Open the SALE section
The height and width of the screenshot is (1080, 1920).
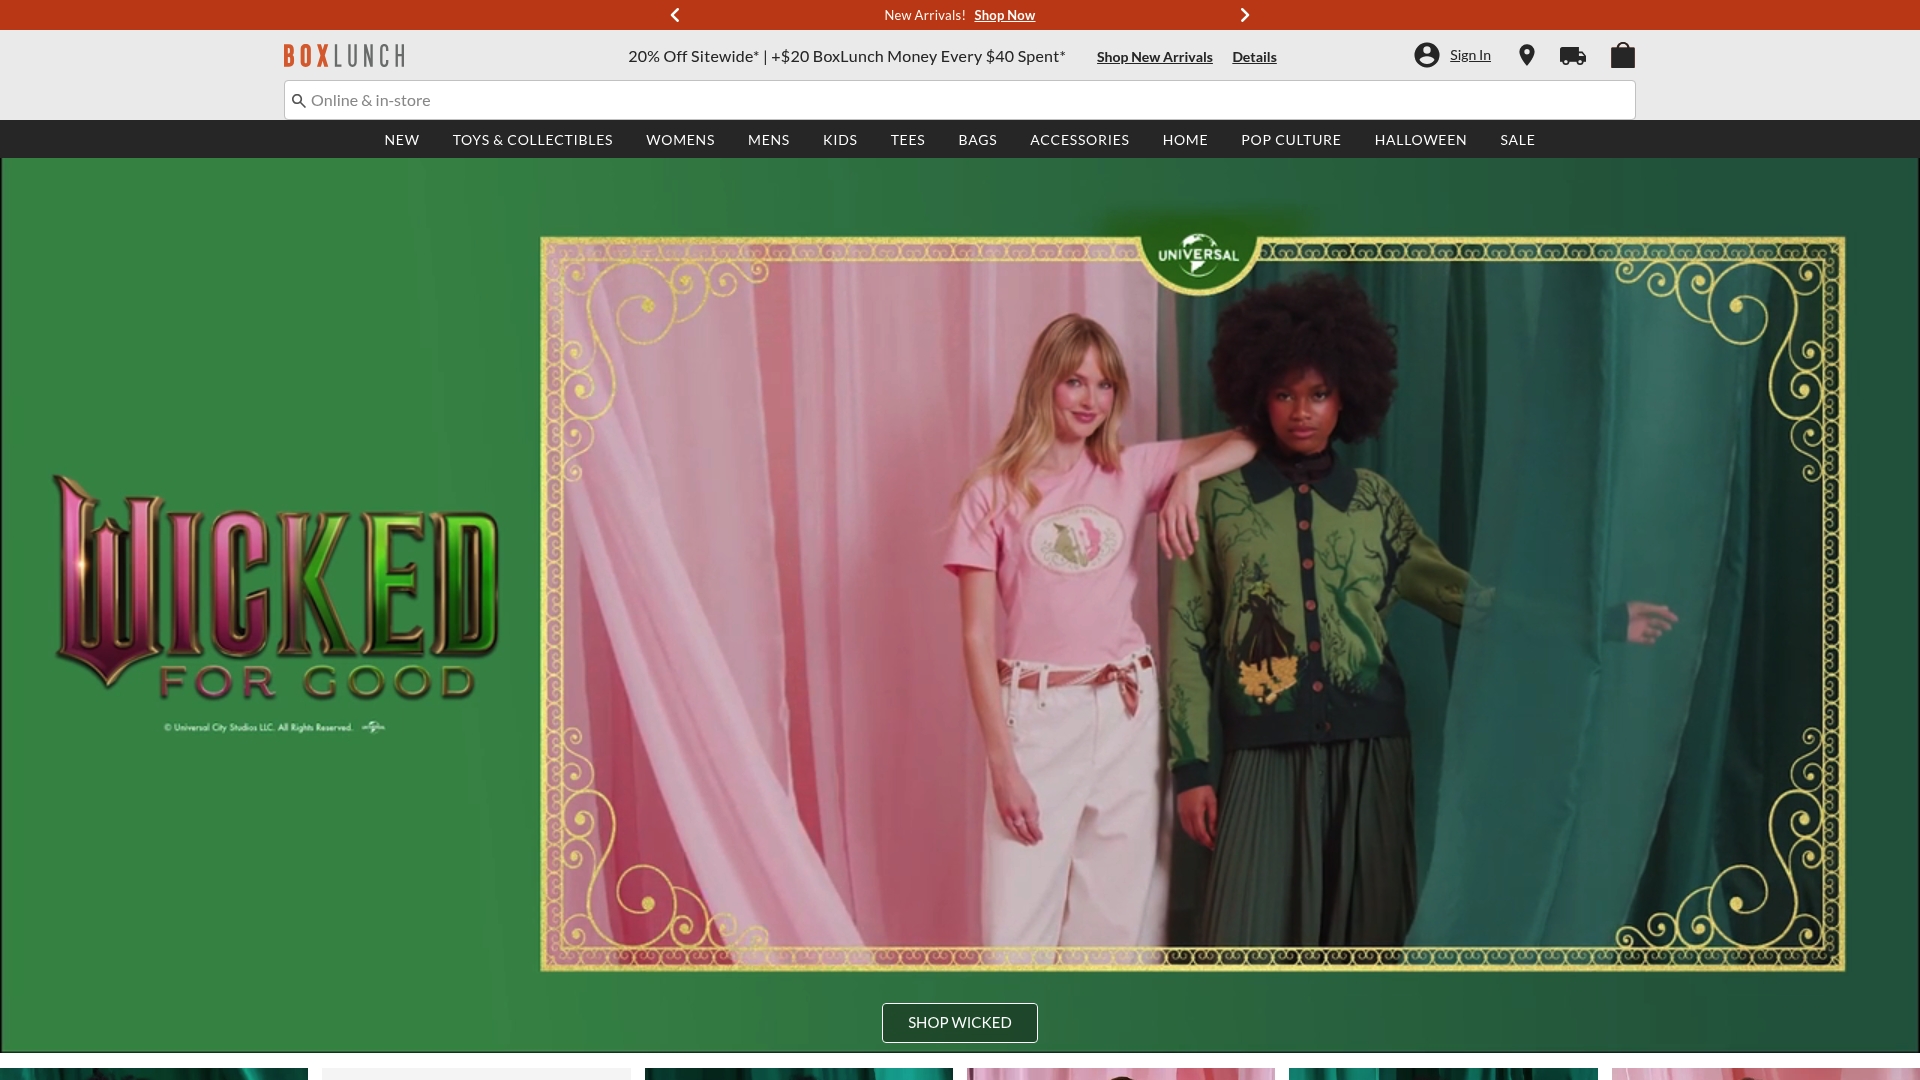point(1517,140)
